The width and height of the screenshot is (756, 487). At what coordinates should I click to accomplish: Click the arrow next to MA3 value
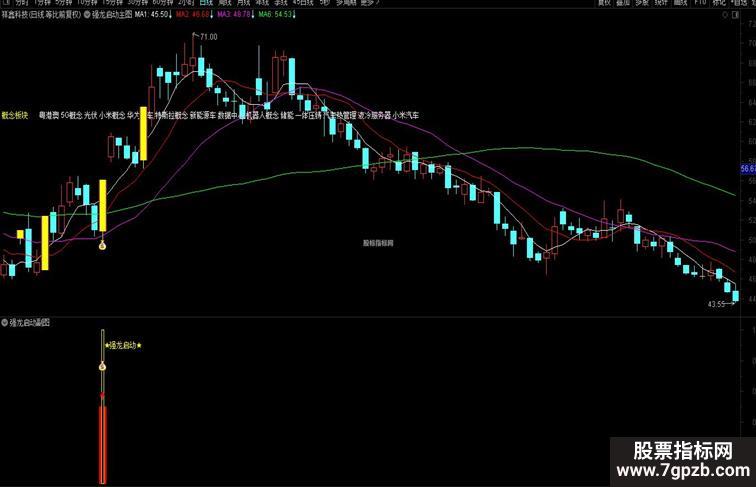(253, 14)
